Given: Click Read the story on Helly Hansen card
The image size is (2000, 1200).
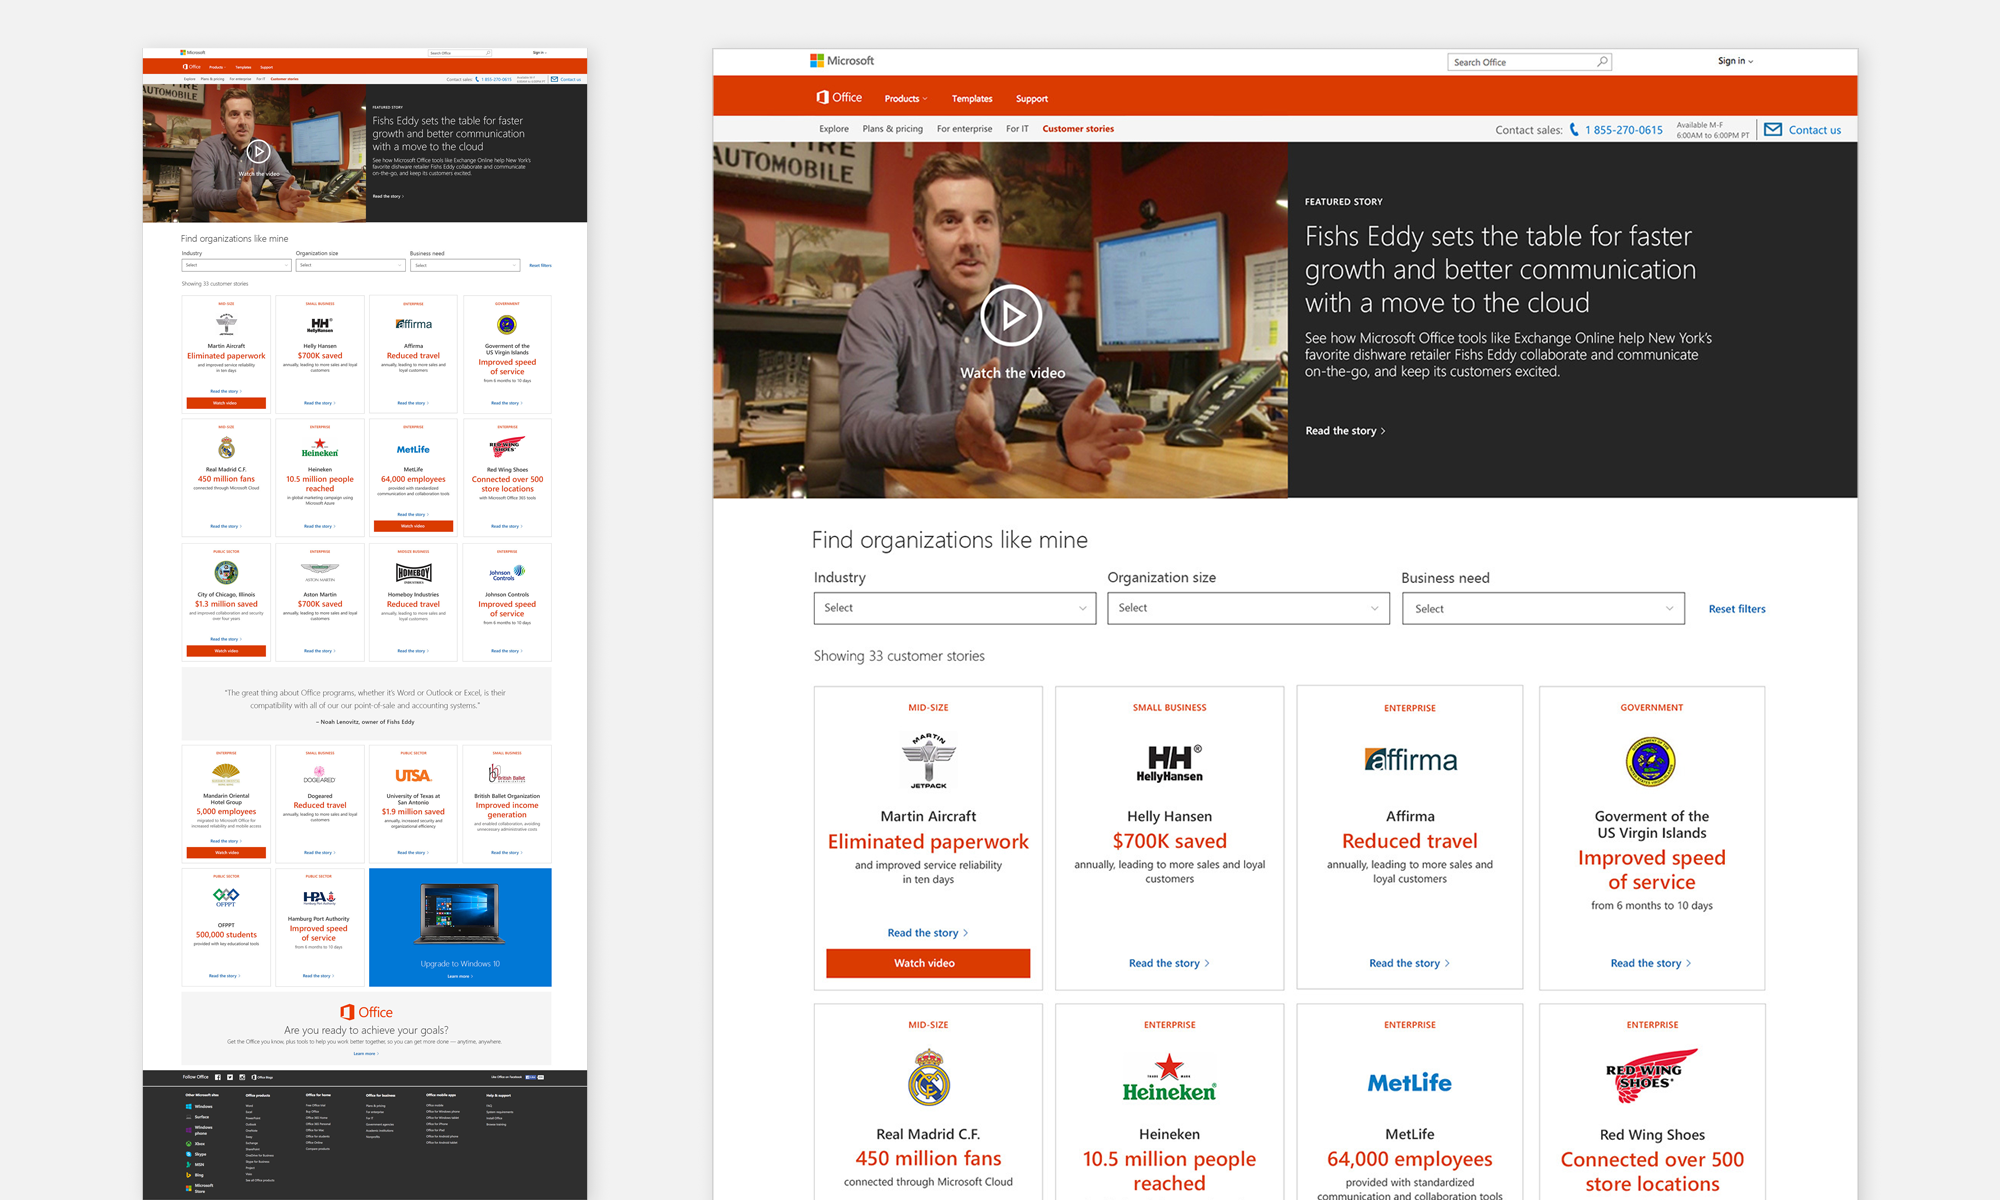Looking at the screenshot, I should pos(1169,963).
